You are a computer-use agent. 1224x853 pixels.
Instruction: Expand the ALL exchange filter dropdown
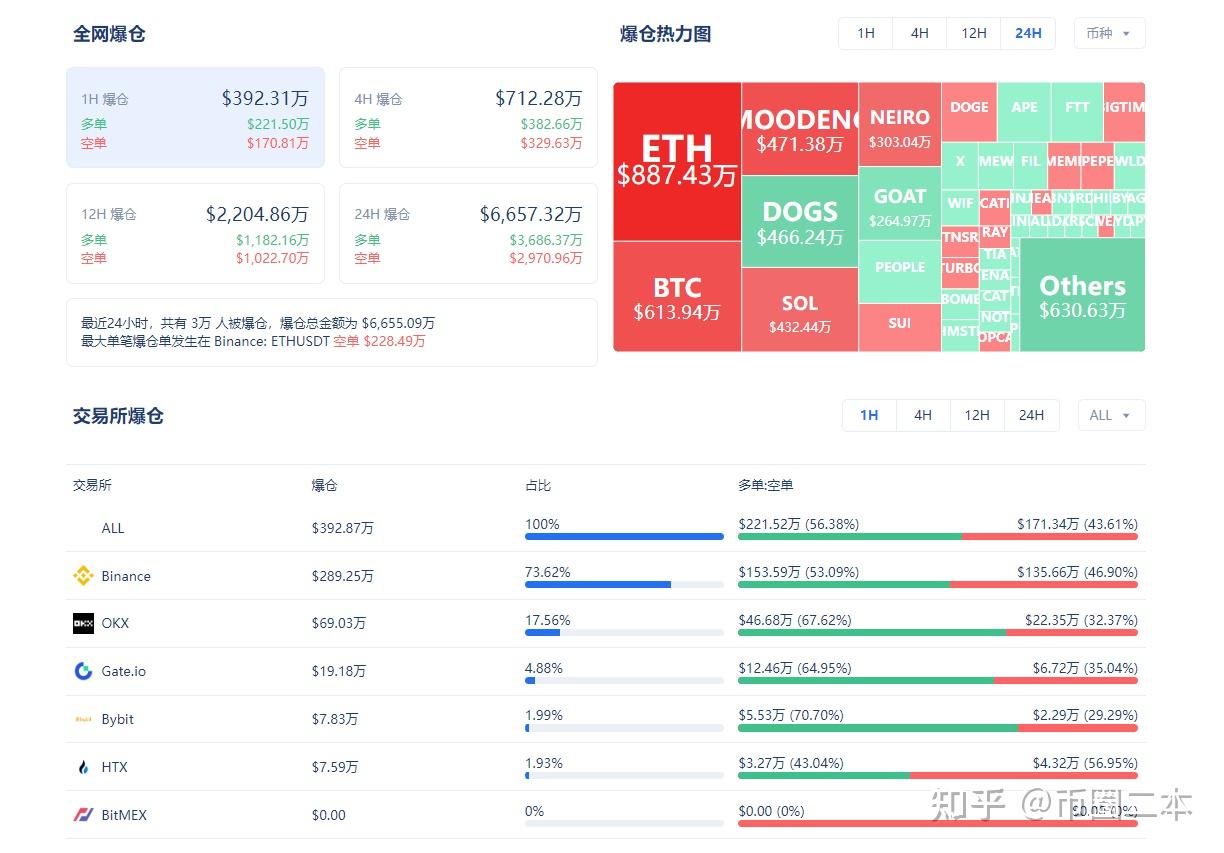coord(1111,415)
